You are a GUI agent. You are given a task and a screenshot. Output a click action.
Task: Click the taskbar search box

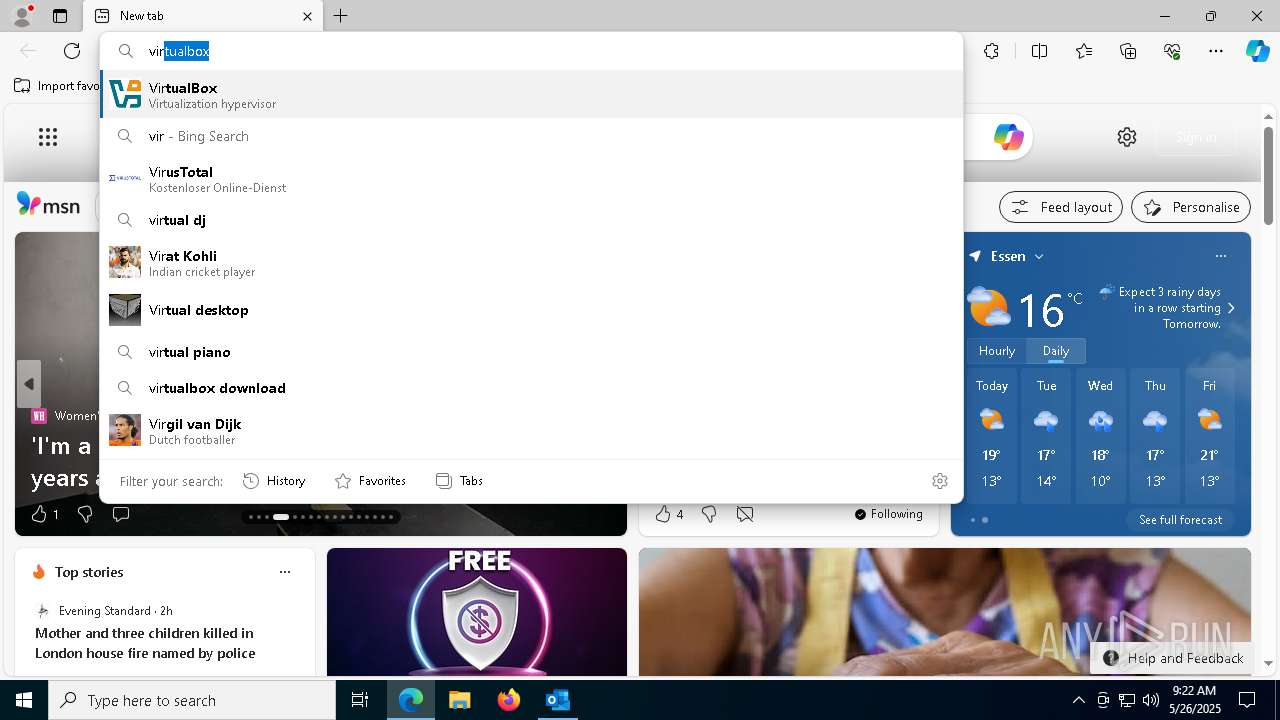pyautogui.click(x=192, y=700)
